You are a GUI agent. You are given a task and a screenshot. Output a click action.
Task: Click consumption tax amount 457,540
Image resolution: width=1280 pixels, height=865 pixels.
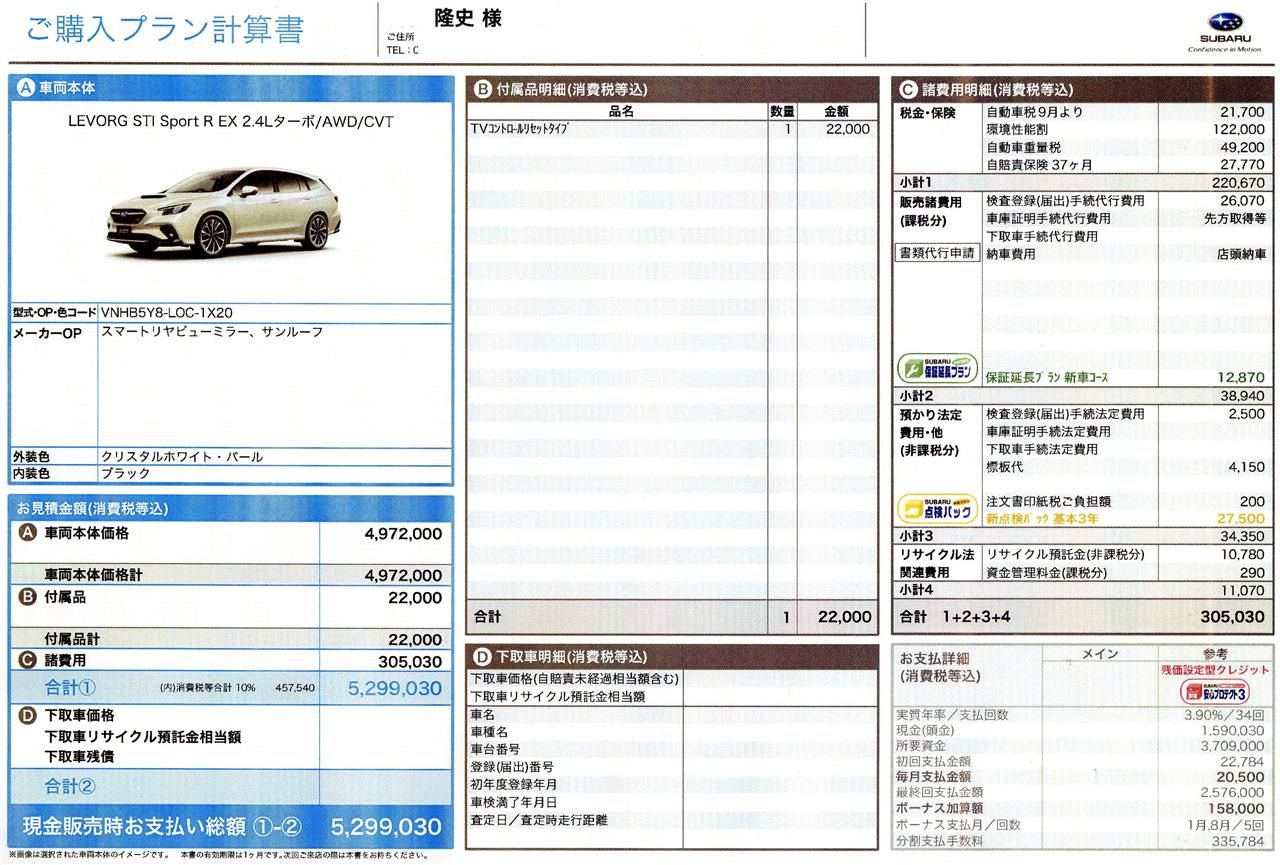293,688
